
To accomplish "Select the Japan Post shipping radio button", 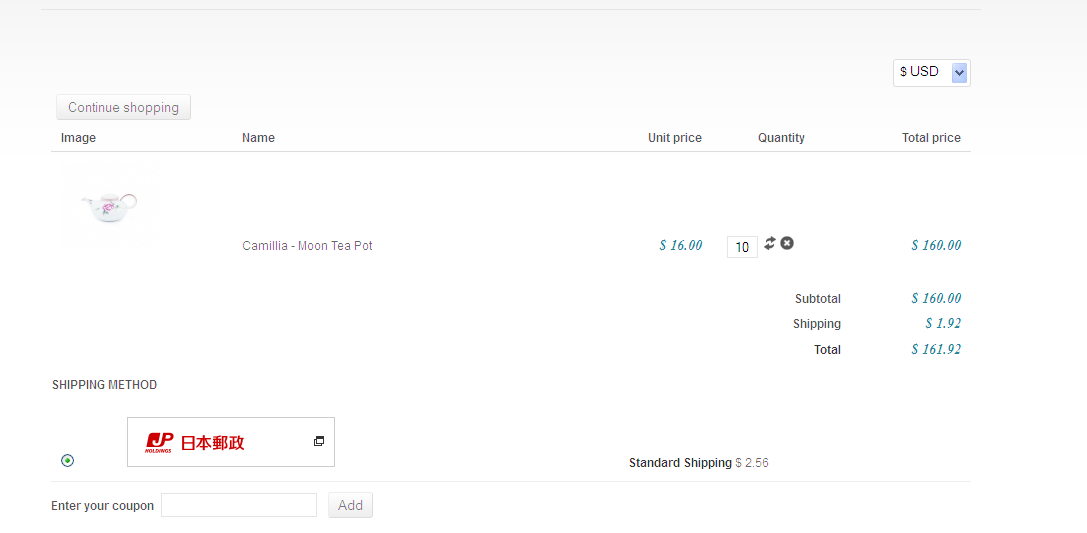I will point(67,460).
